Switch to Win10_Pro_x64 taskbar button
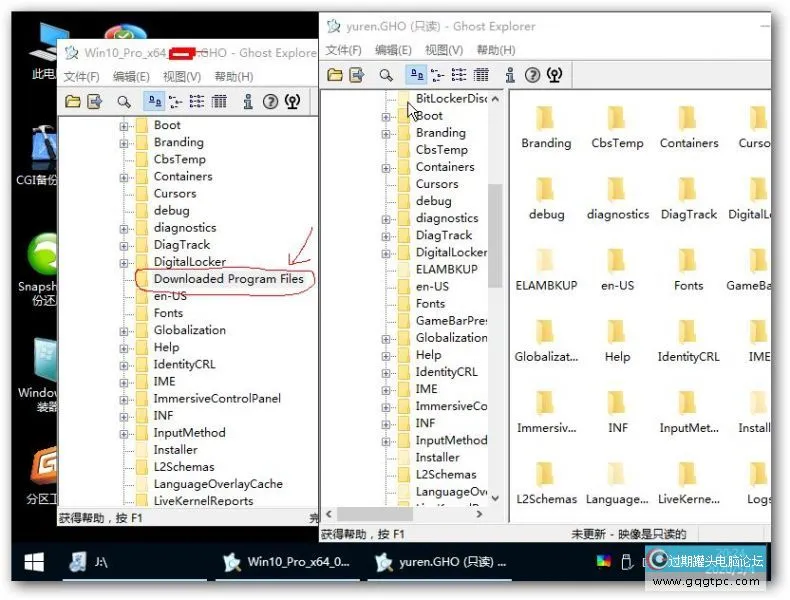Screen dimensions: 790x600 (x=287, y=562)
